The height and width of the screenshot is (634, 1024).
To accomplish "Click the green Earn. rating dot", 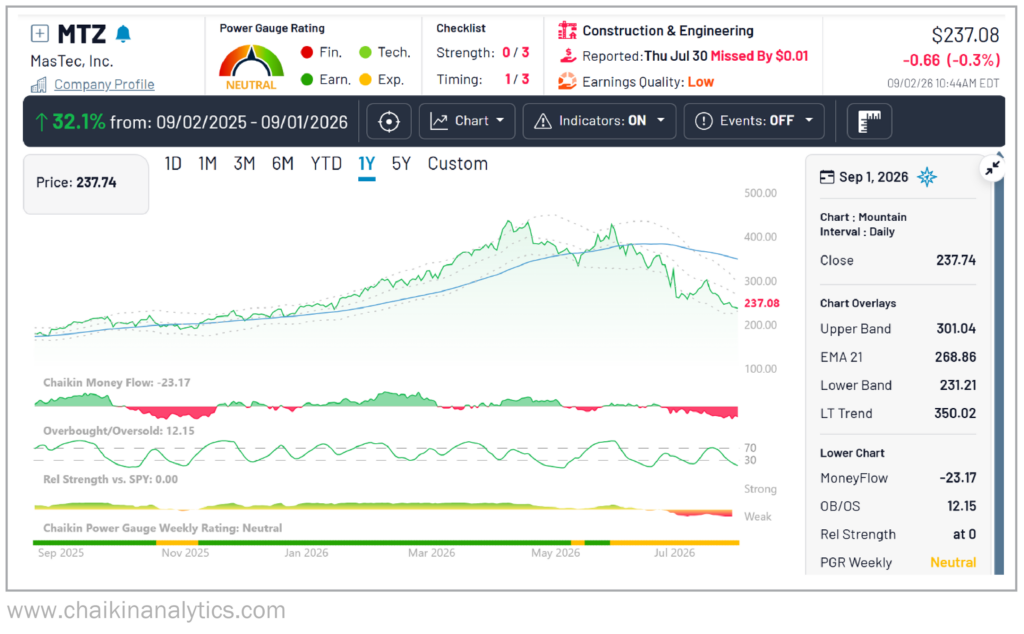I will pos(306,80).
